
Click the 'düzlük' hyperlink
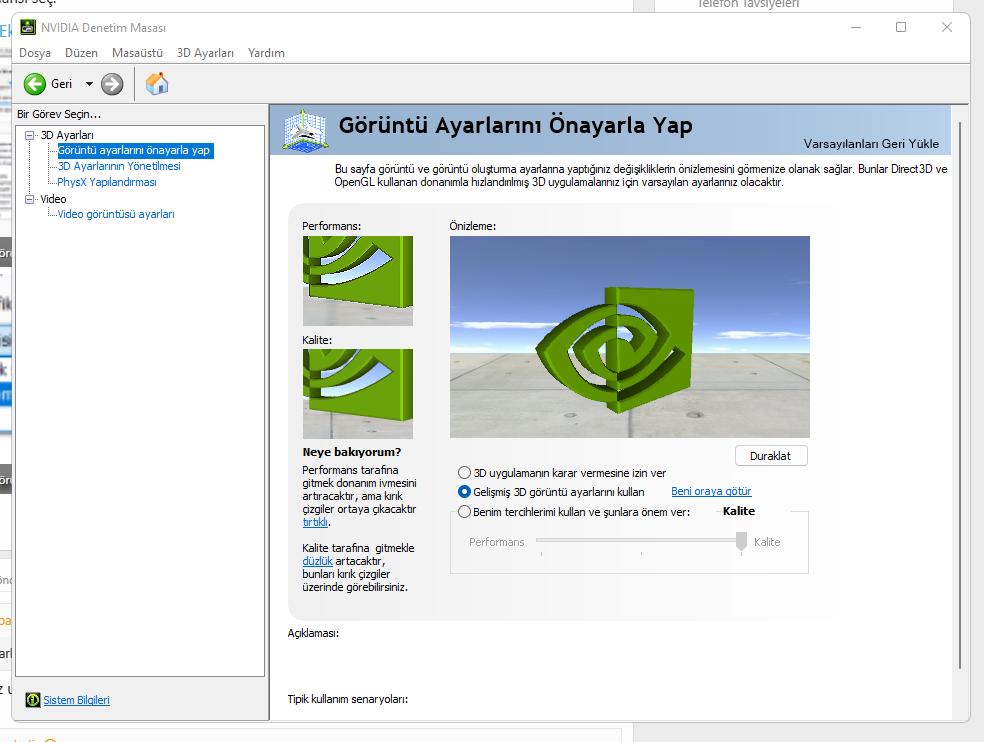pyautogui.click(x=318, y=561)
